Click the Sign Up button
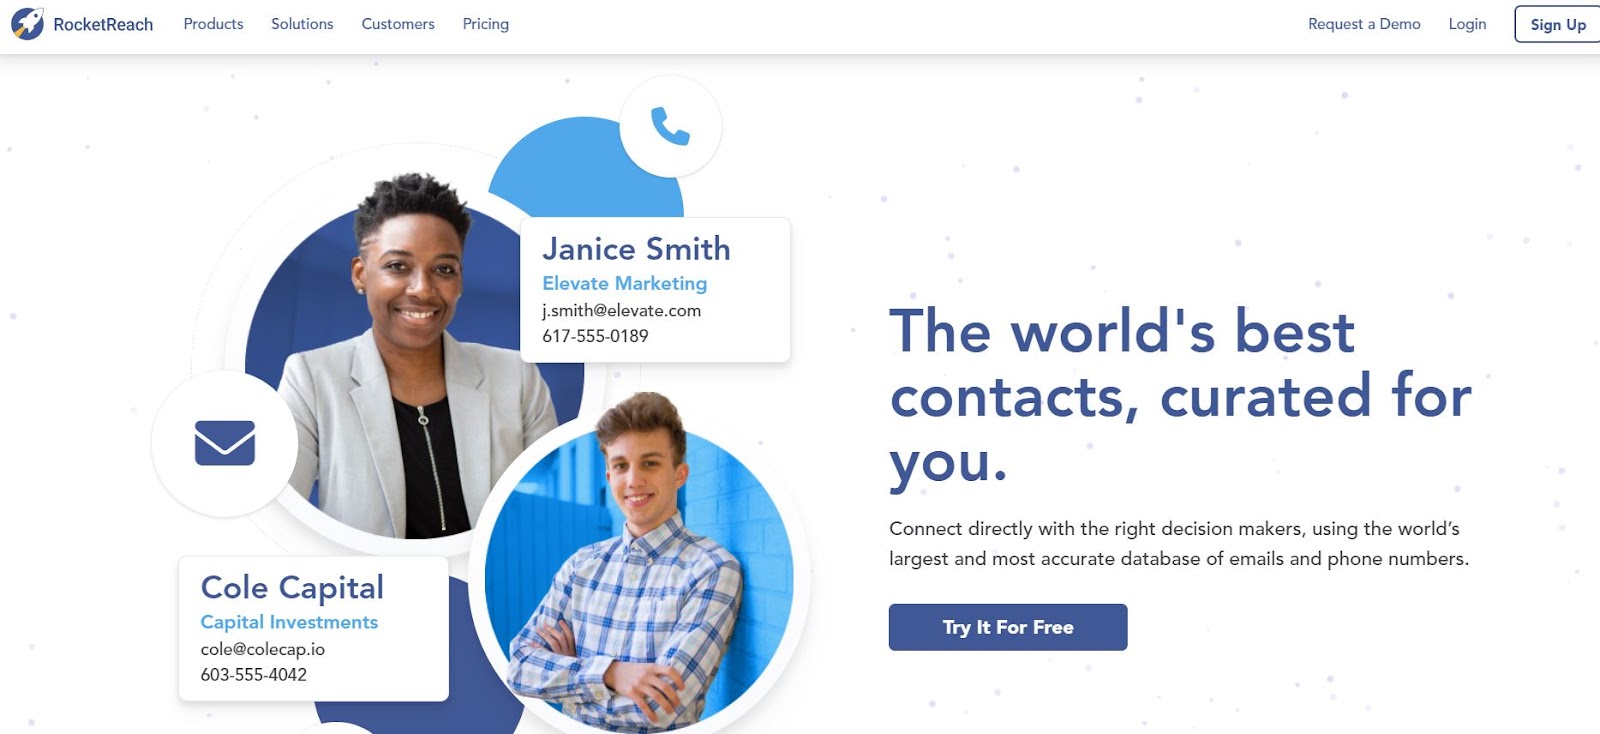The width and height of the screenshot is (1600, 734). coord(1557,24)
